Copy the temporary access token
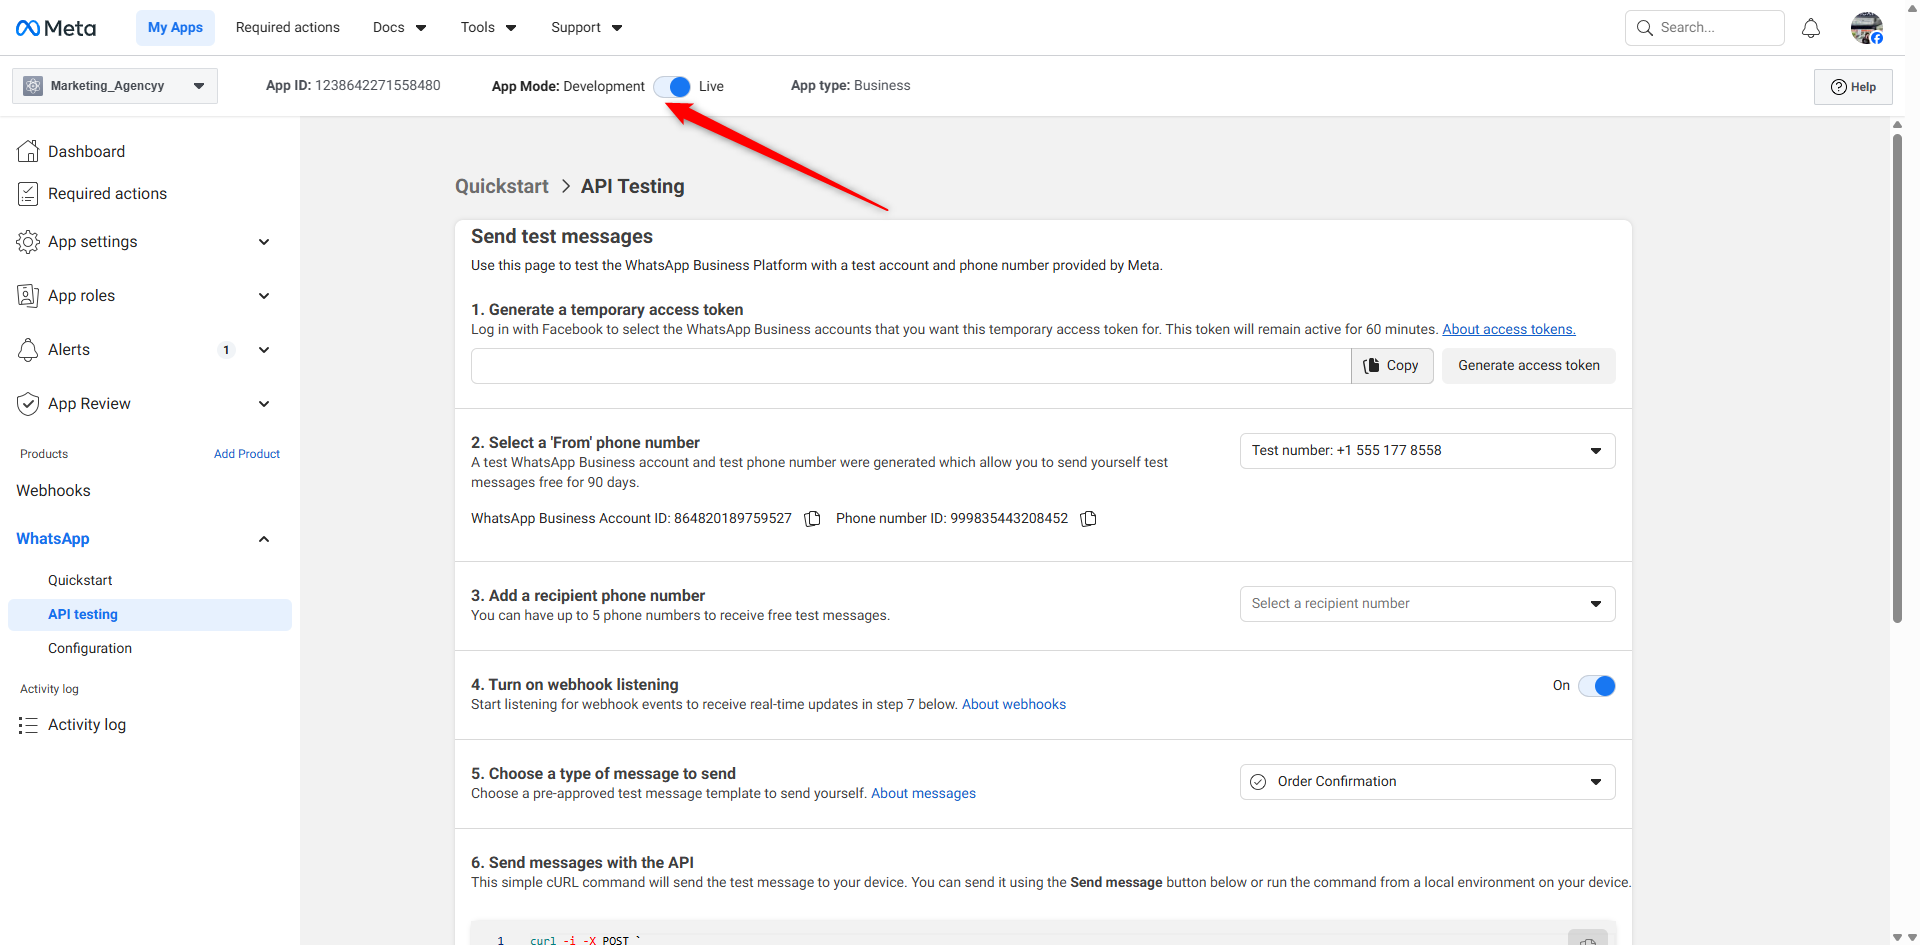Viewport: 1920px width, 945px height. [1392, 366]
